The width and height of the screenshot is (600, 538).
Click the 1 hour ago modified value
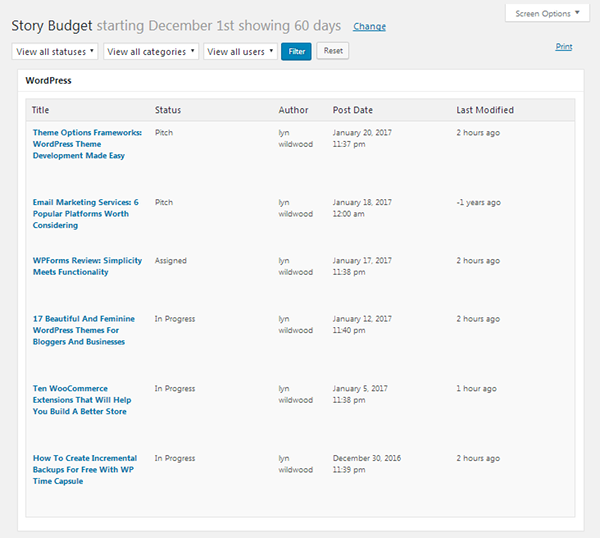[x=476, y=388]
